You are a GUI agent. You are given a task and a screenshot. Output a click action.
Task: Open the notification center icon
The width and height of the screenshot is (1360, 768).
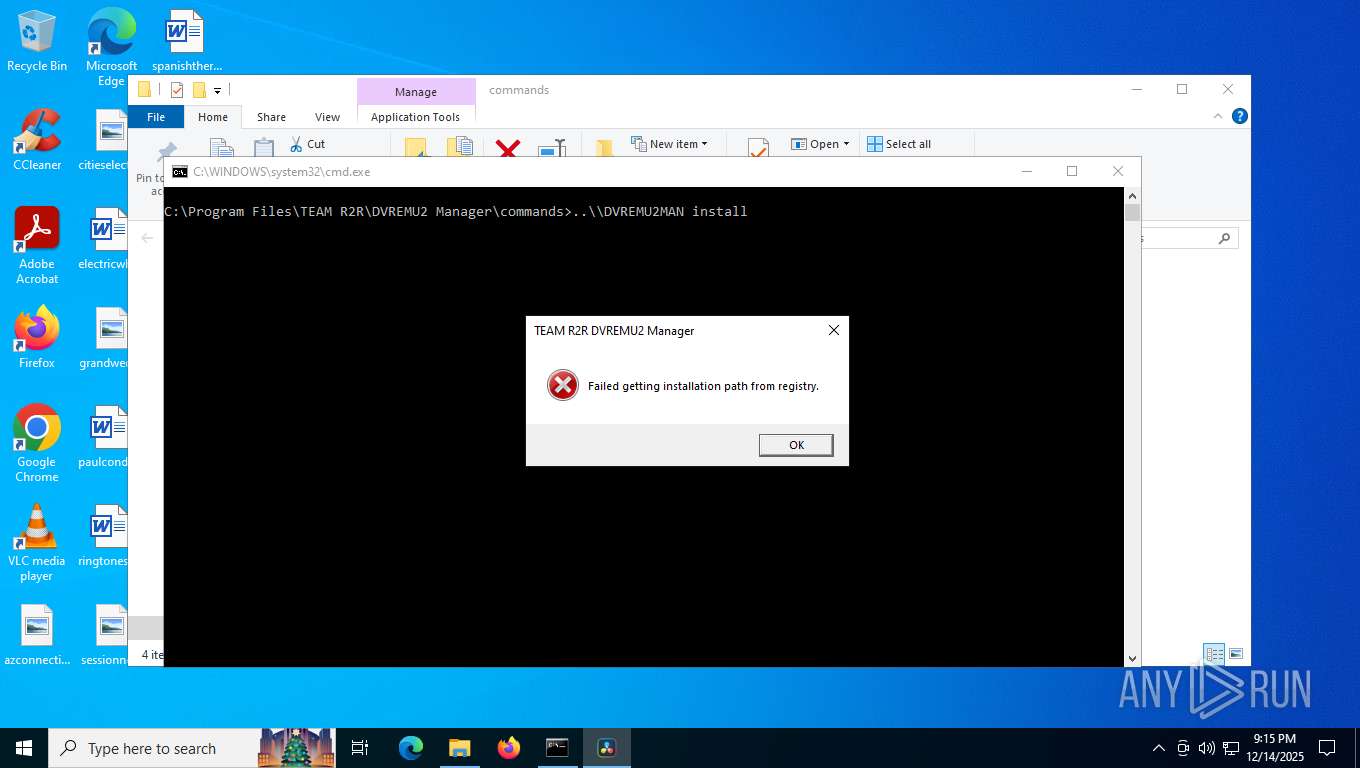(1327, 748)
